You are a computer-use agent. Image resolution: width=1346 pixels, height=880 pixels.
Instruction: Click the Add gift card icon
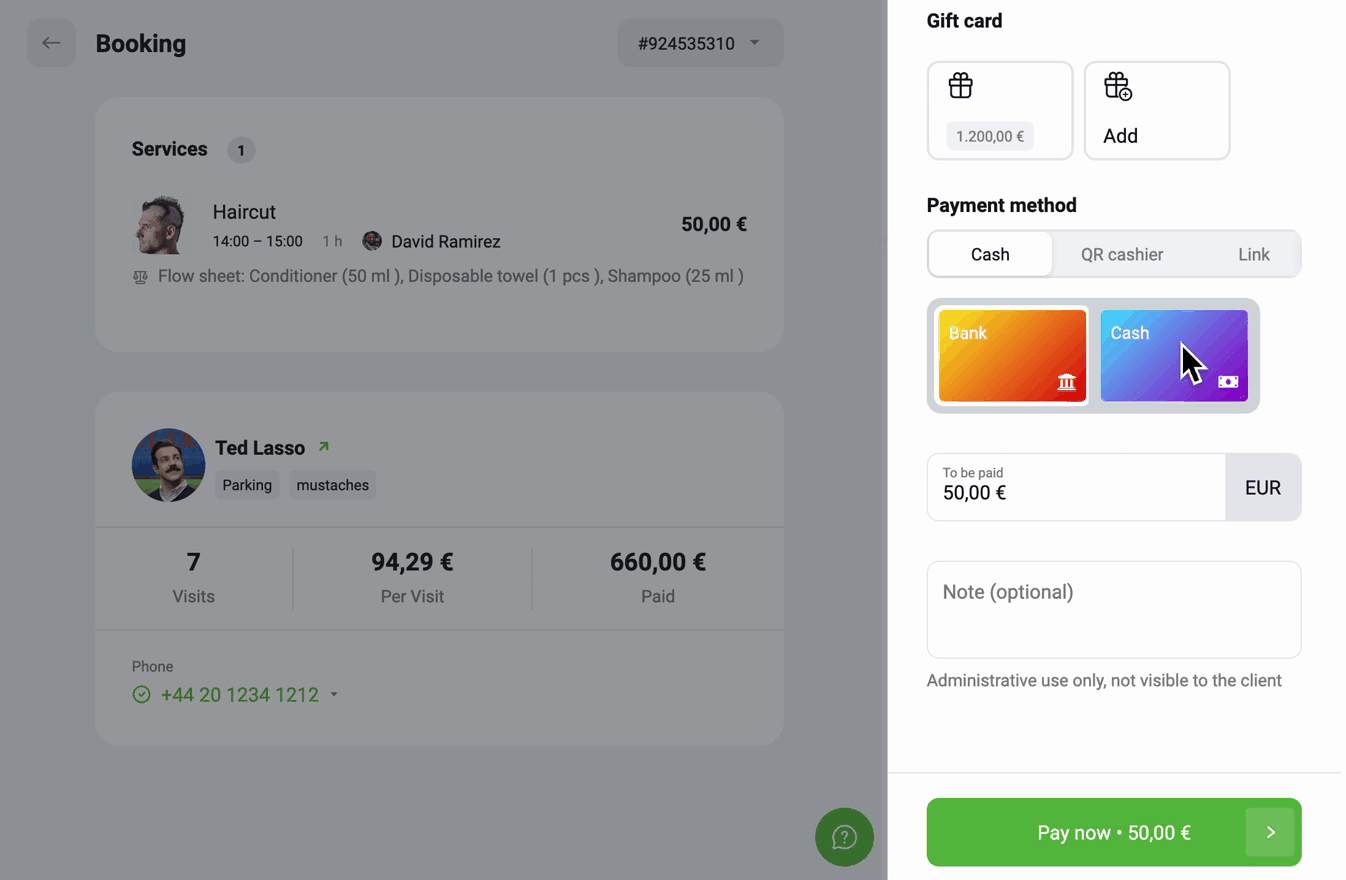pos(1118,87)
